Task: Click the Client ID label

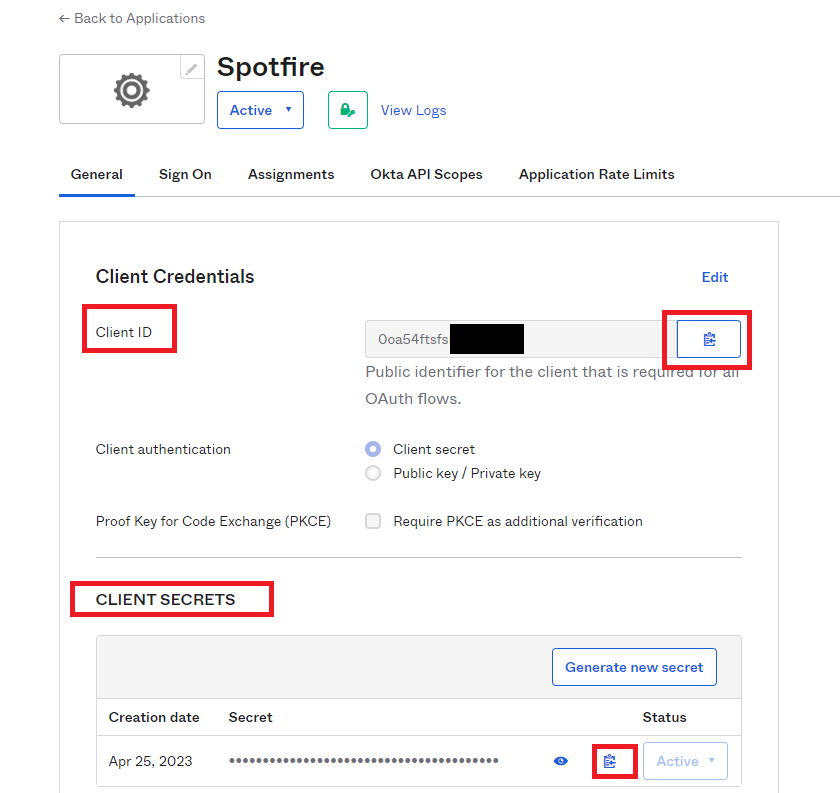Action: click(x=124, y=332)
